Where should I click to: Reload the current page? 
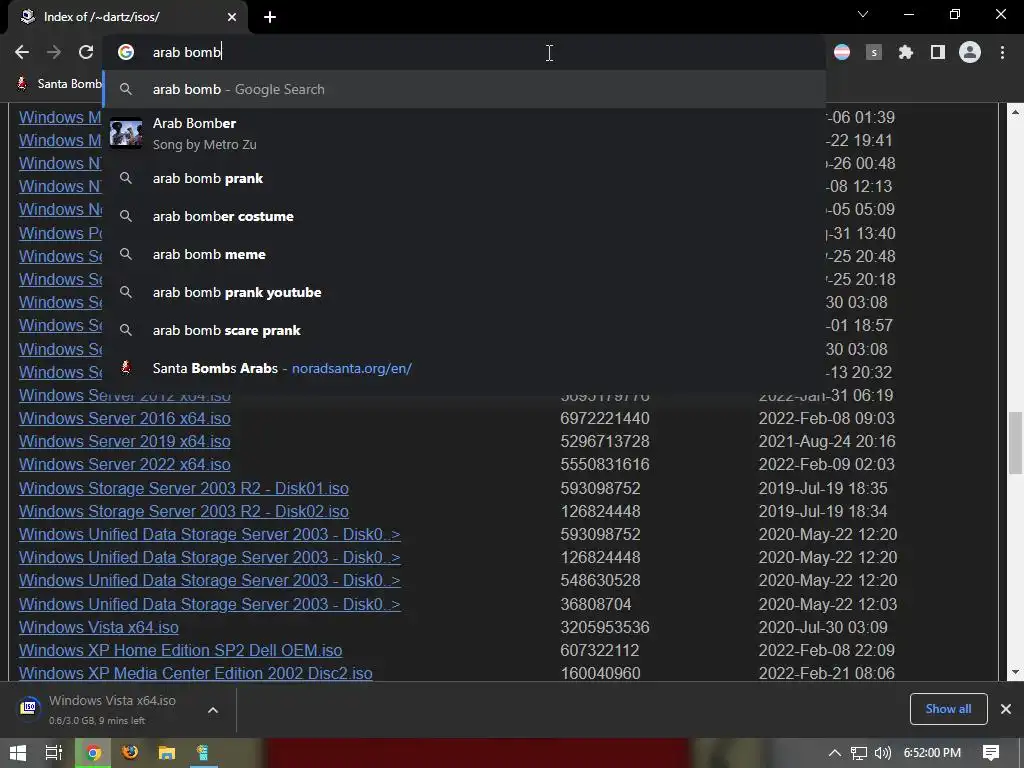86,52
